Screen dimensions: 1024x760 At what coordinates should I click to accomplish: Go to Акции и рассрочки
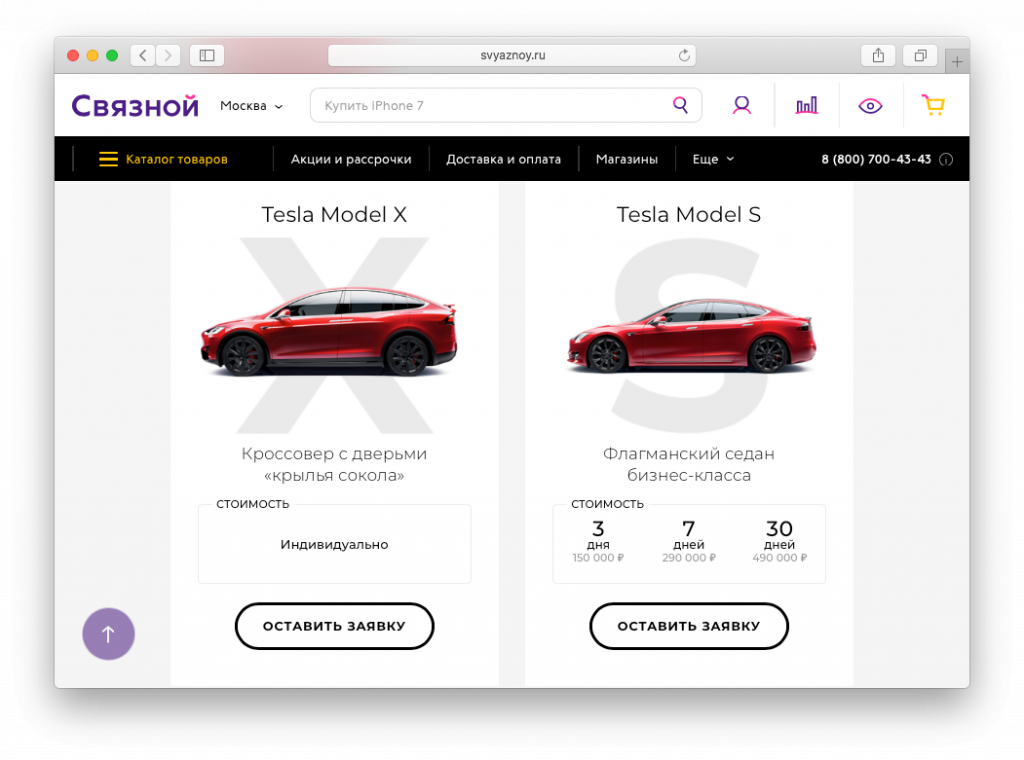click(x=351, y=159)
